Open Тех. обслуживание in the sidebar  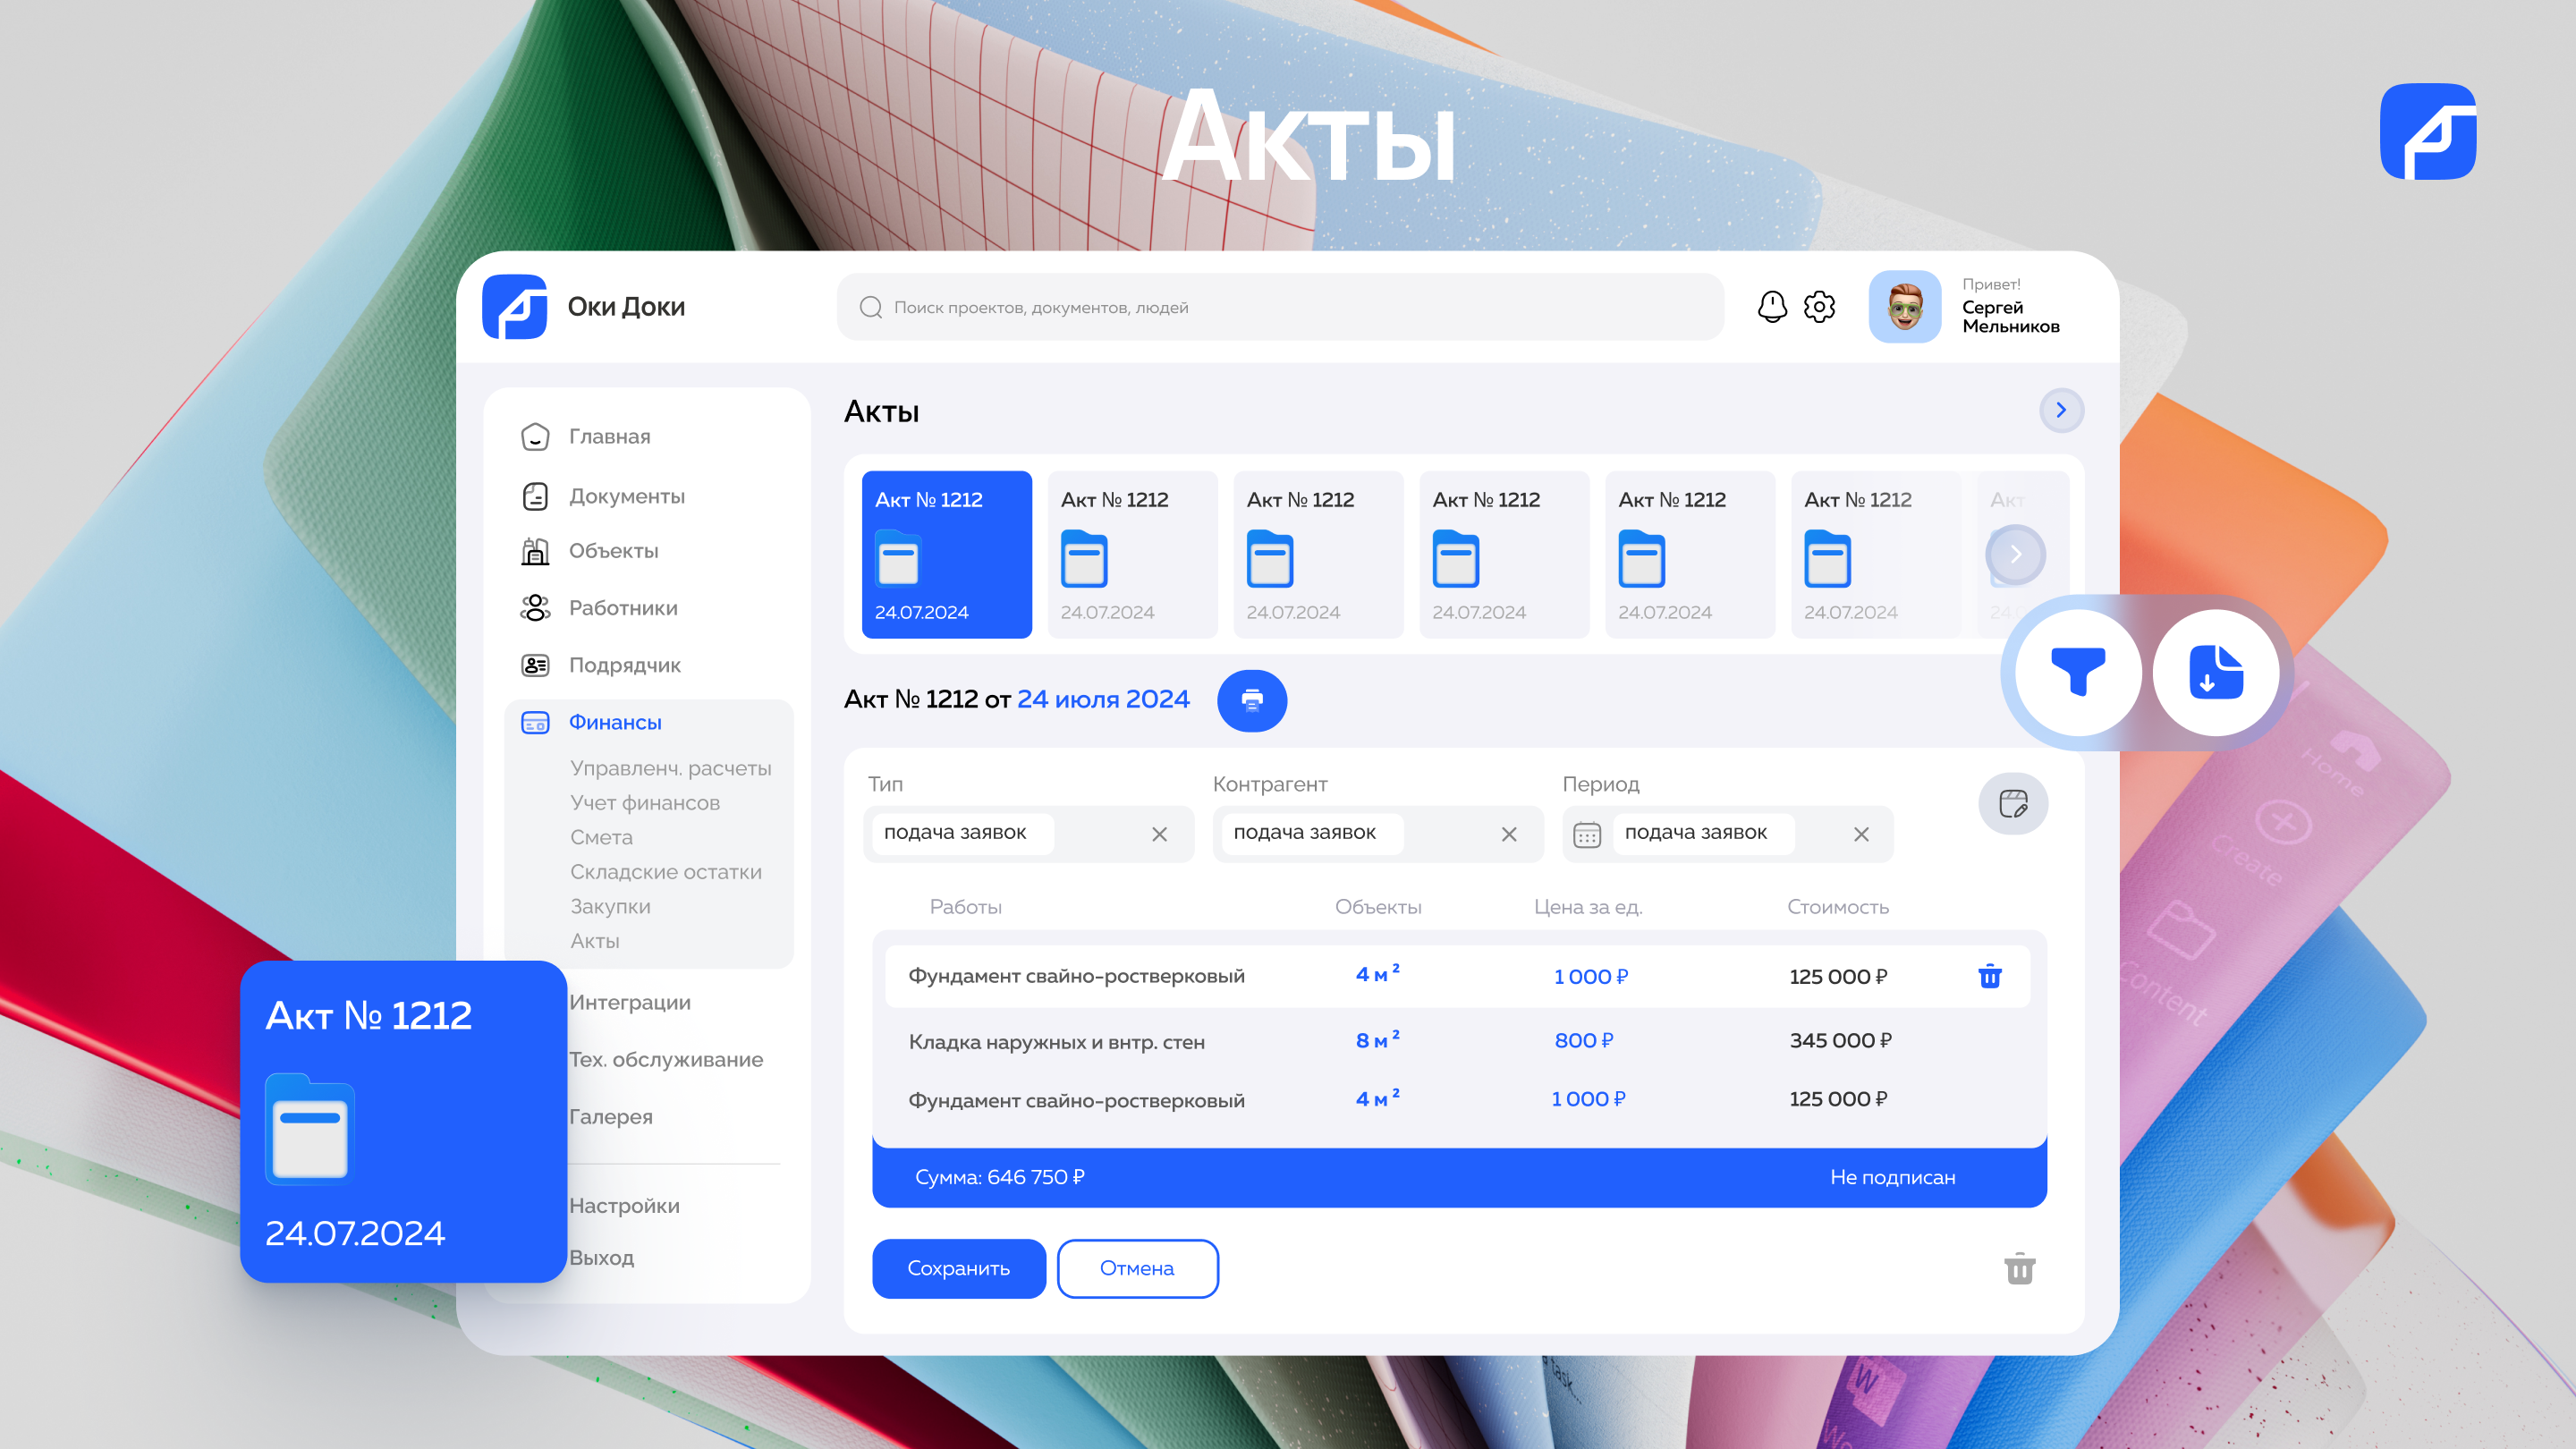click(666, 1059)
